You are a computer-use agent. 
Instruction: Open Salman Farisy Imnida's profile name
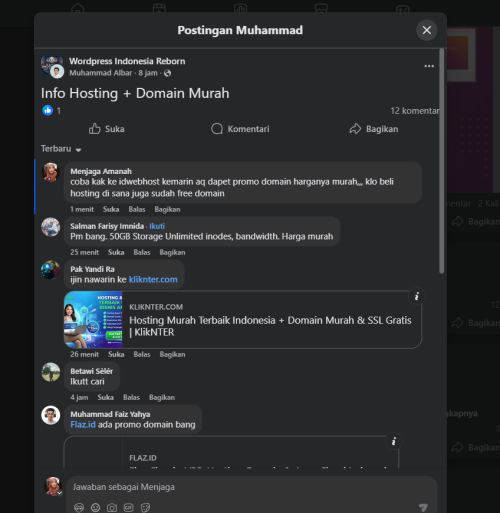107,226
